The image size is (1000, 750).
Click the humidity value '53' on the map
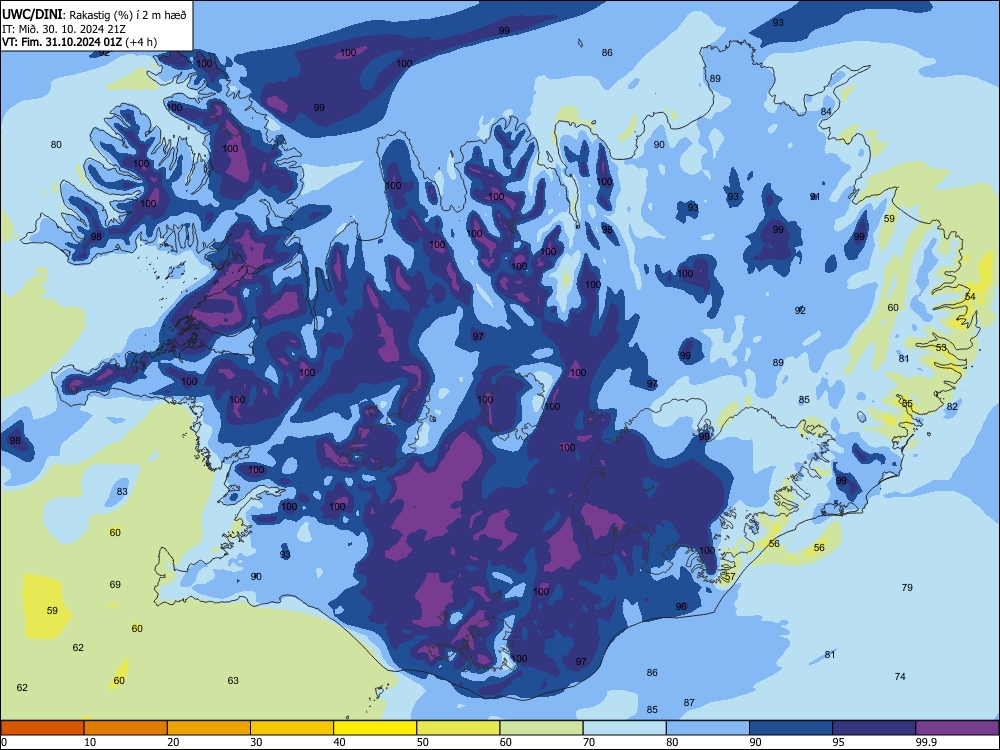tap(941, 348)
